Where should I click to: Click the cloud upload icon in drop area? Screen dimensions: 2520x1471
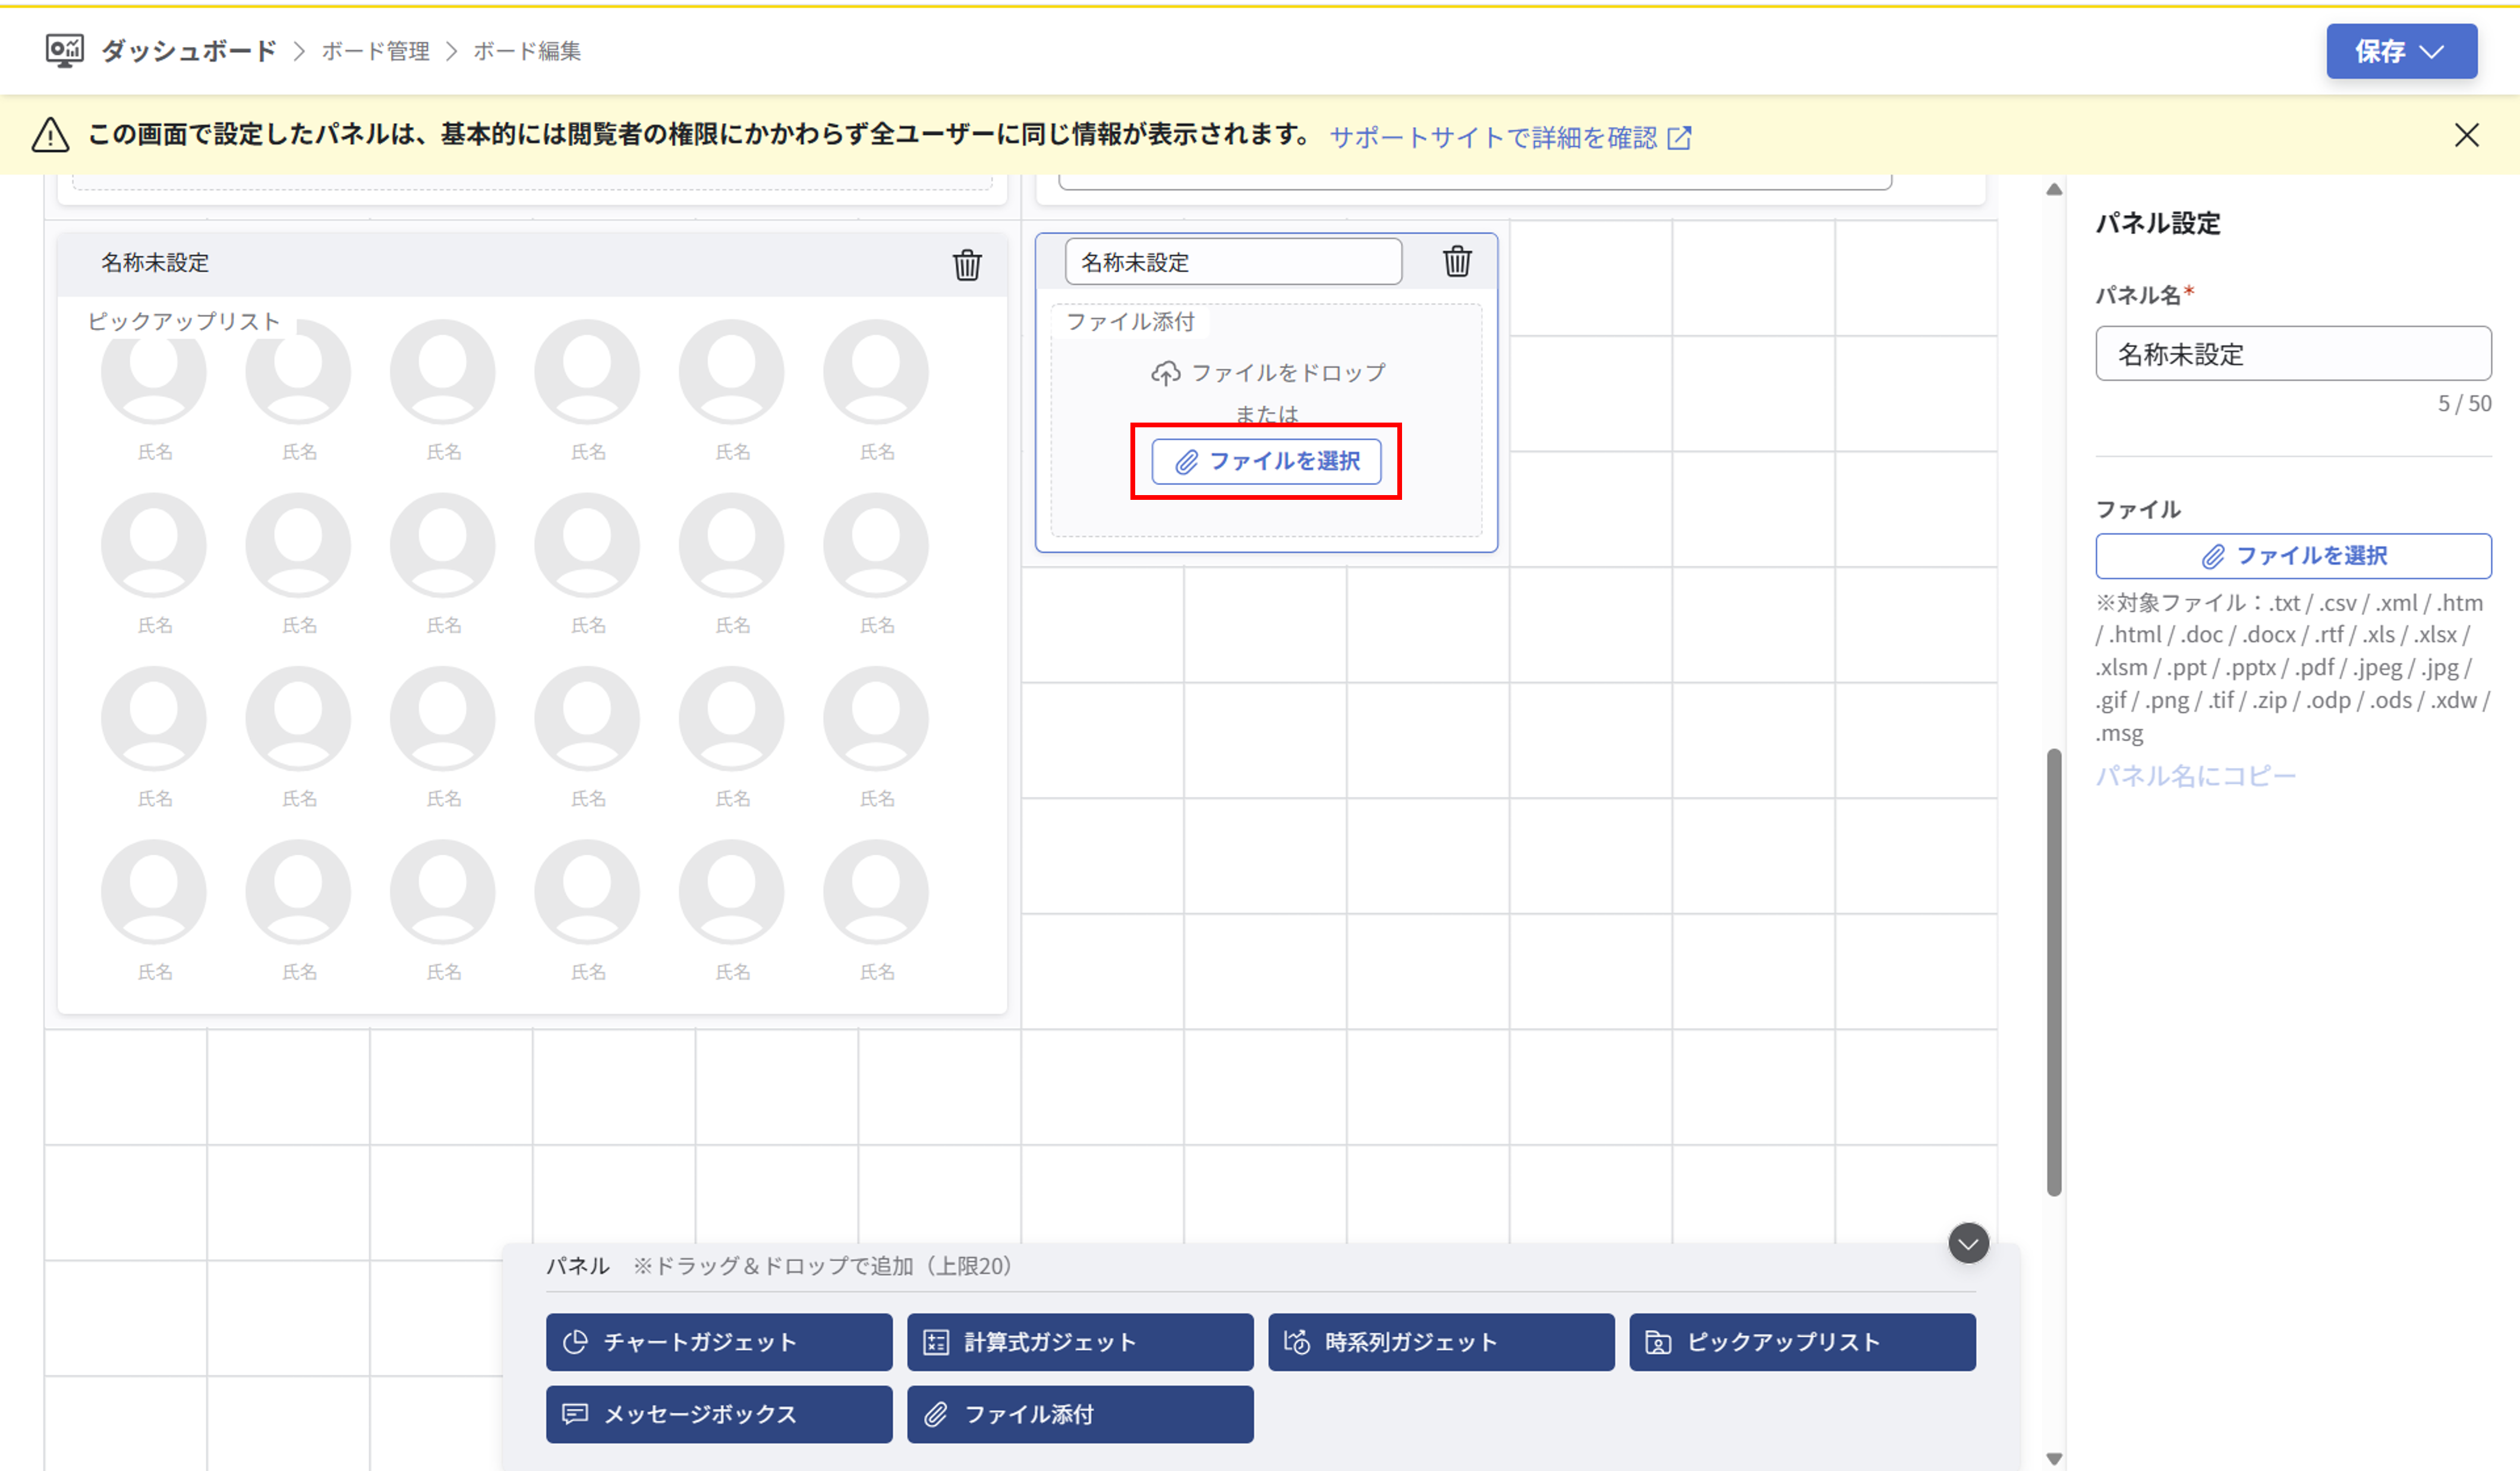(x=1165, y=373)
